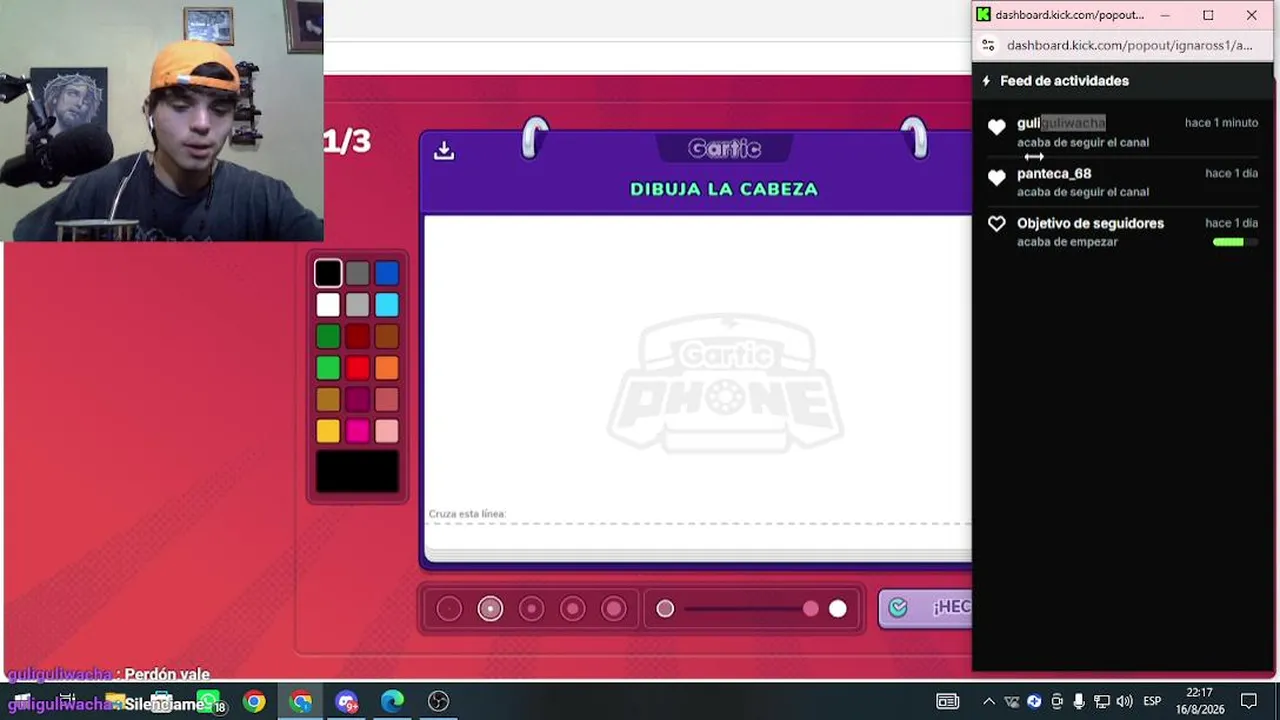
Task: Choose the light blue cyan swatch
Action: point(386,305)
